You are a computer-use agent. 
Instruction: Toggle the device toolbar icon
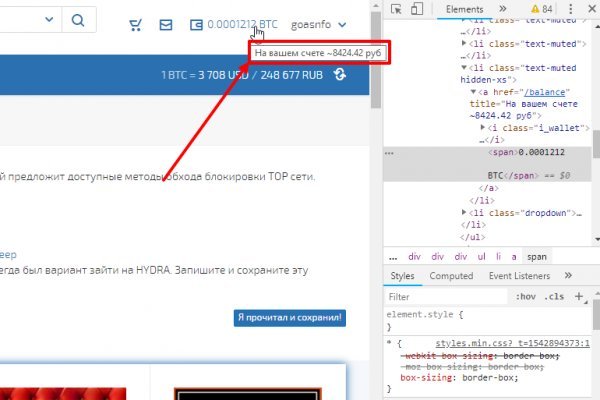pos(418,9)
